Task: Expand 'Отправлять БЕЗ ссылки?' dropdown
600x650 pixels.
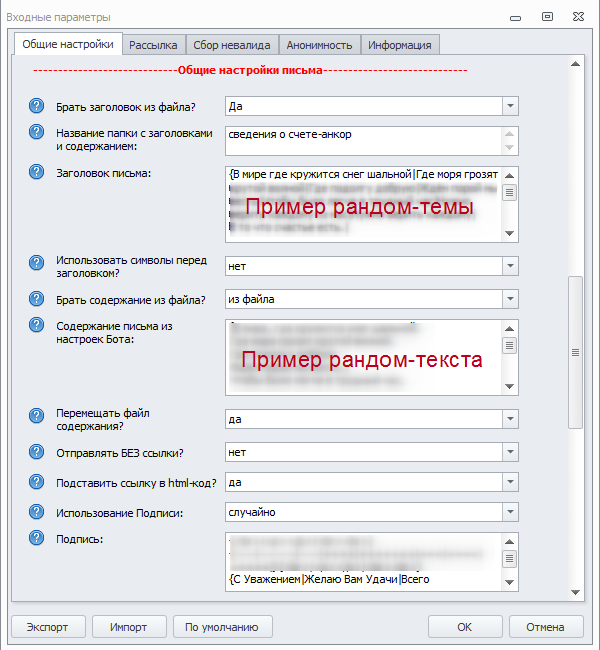Action: (510, 452)
